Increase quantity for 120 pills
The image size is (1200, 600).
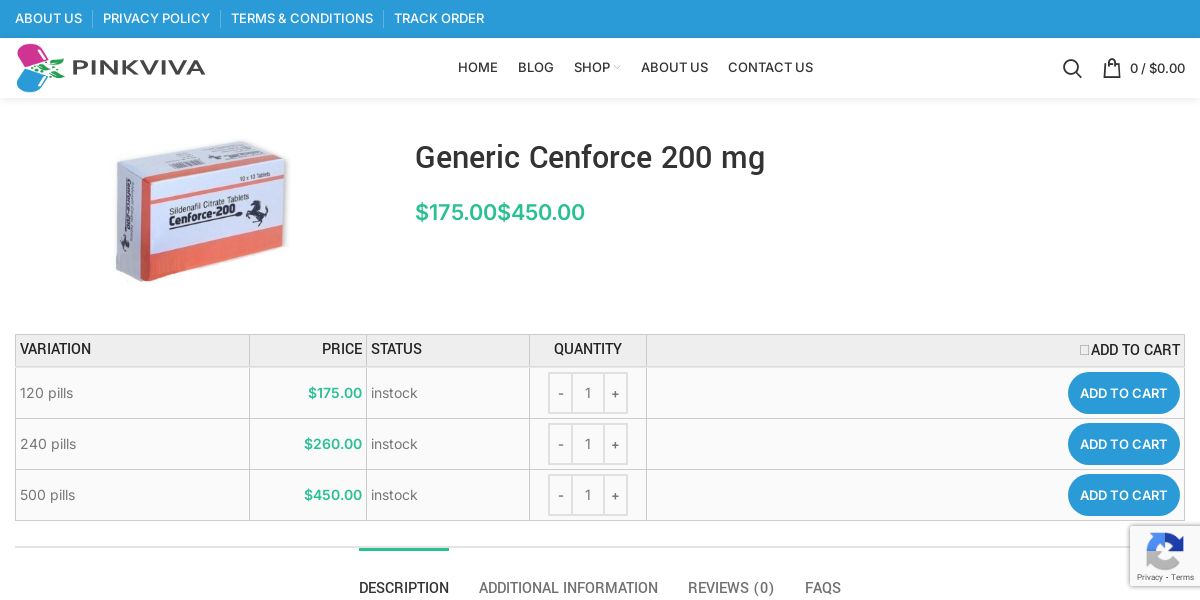coord(615,393)
